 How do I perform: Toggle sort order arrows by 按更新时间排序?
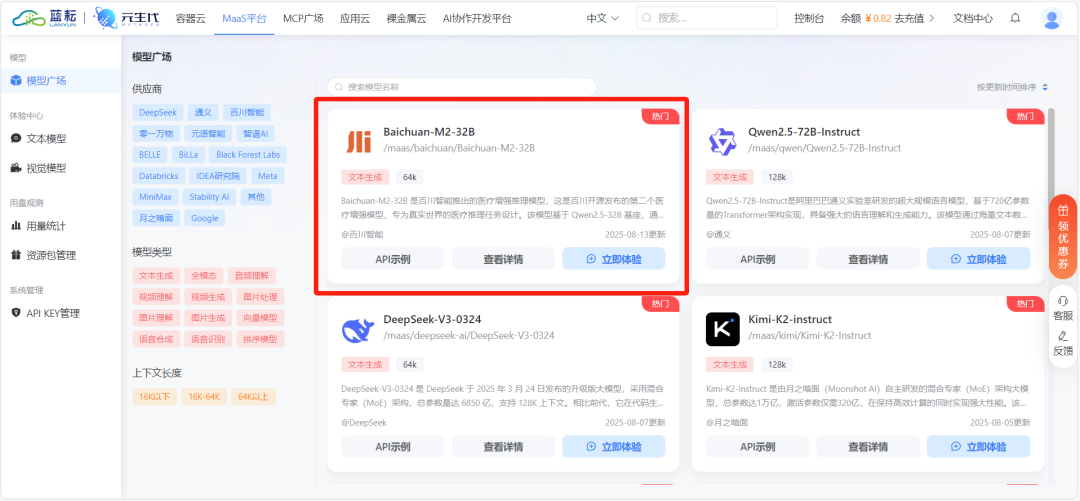click(x=1045, y=88)
